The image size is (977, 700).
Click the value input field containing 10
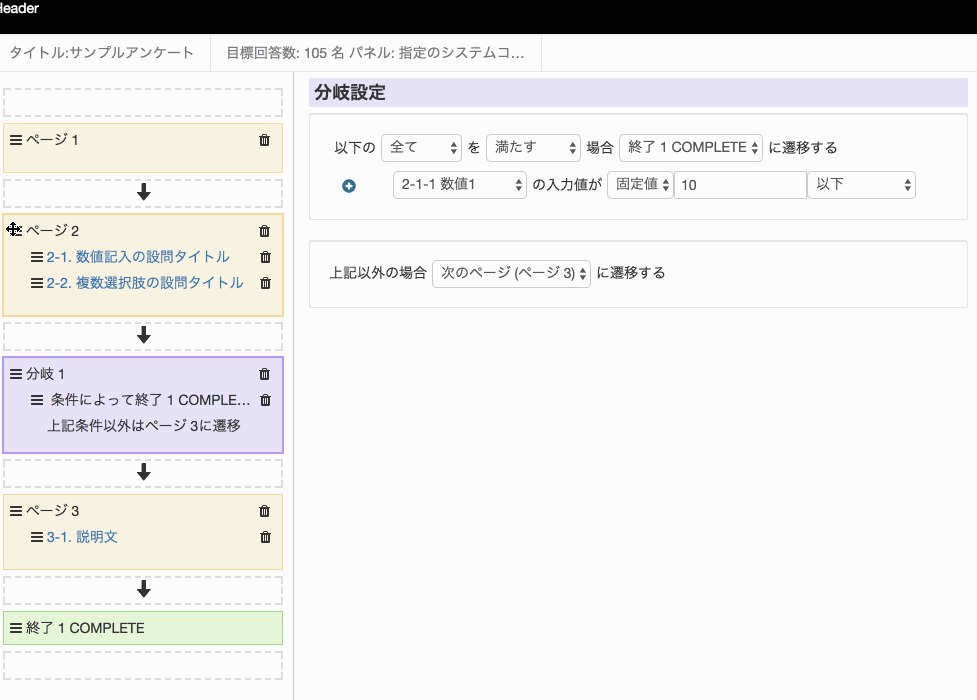[x=739, y=185]
